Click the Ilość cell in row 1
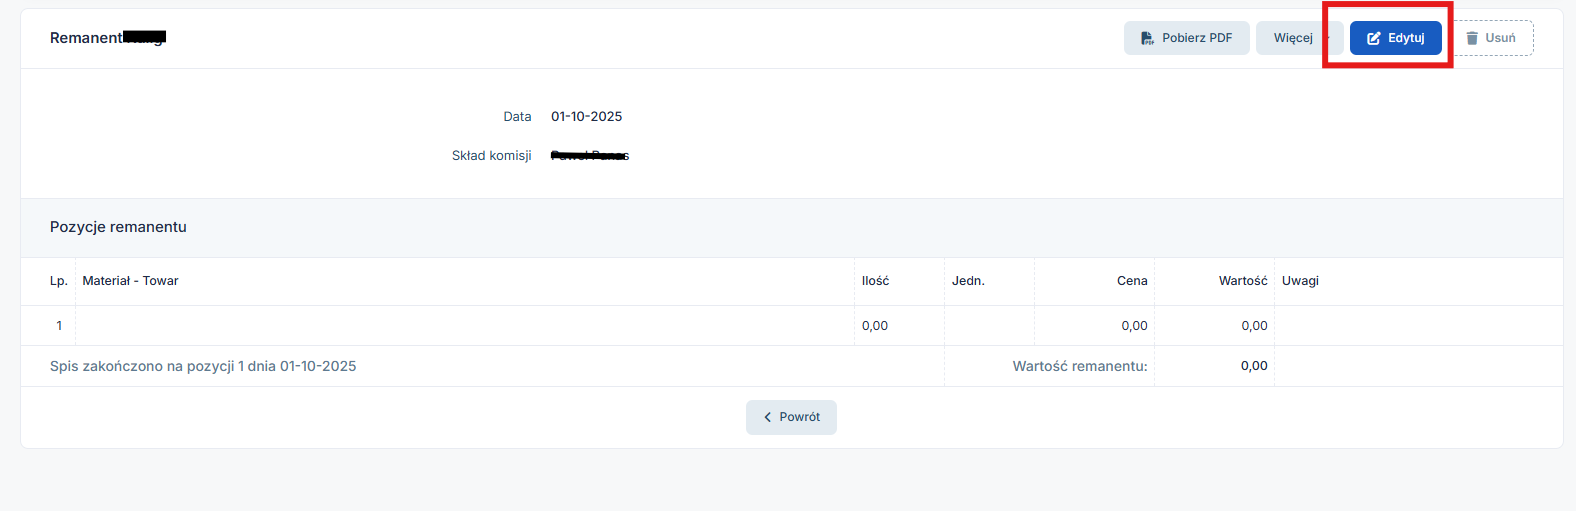1576x511 pixels. point(875,326)
